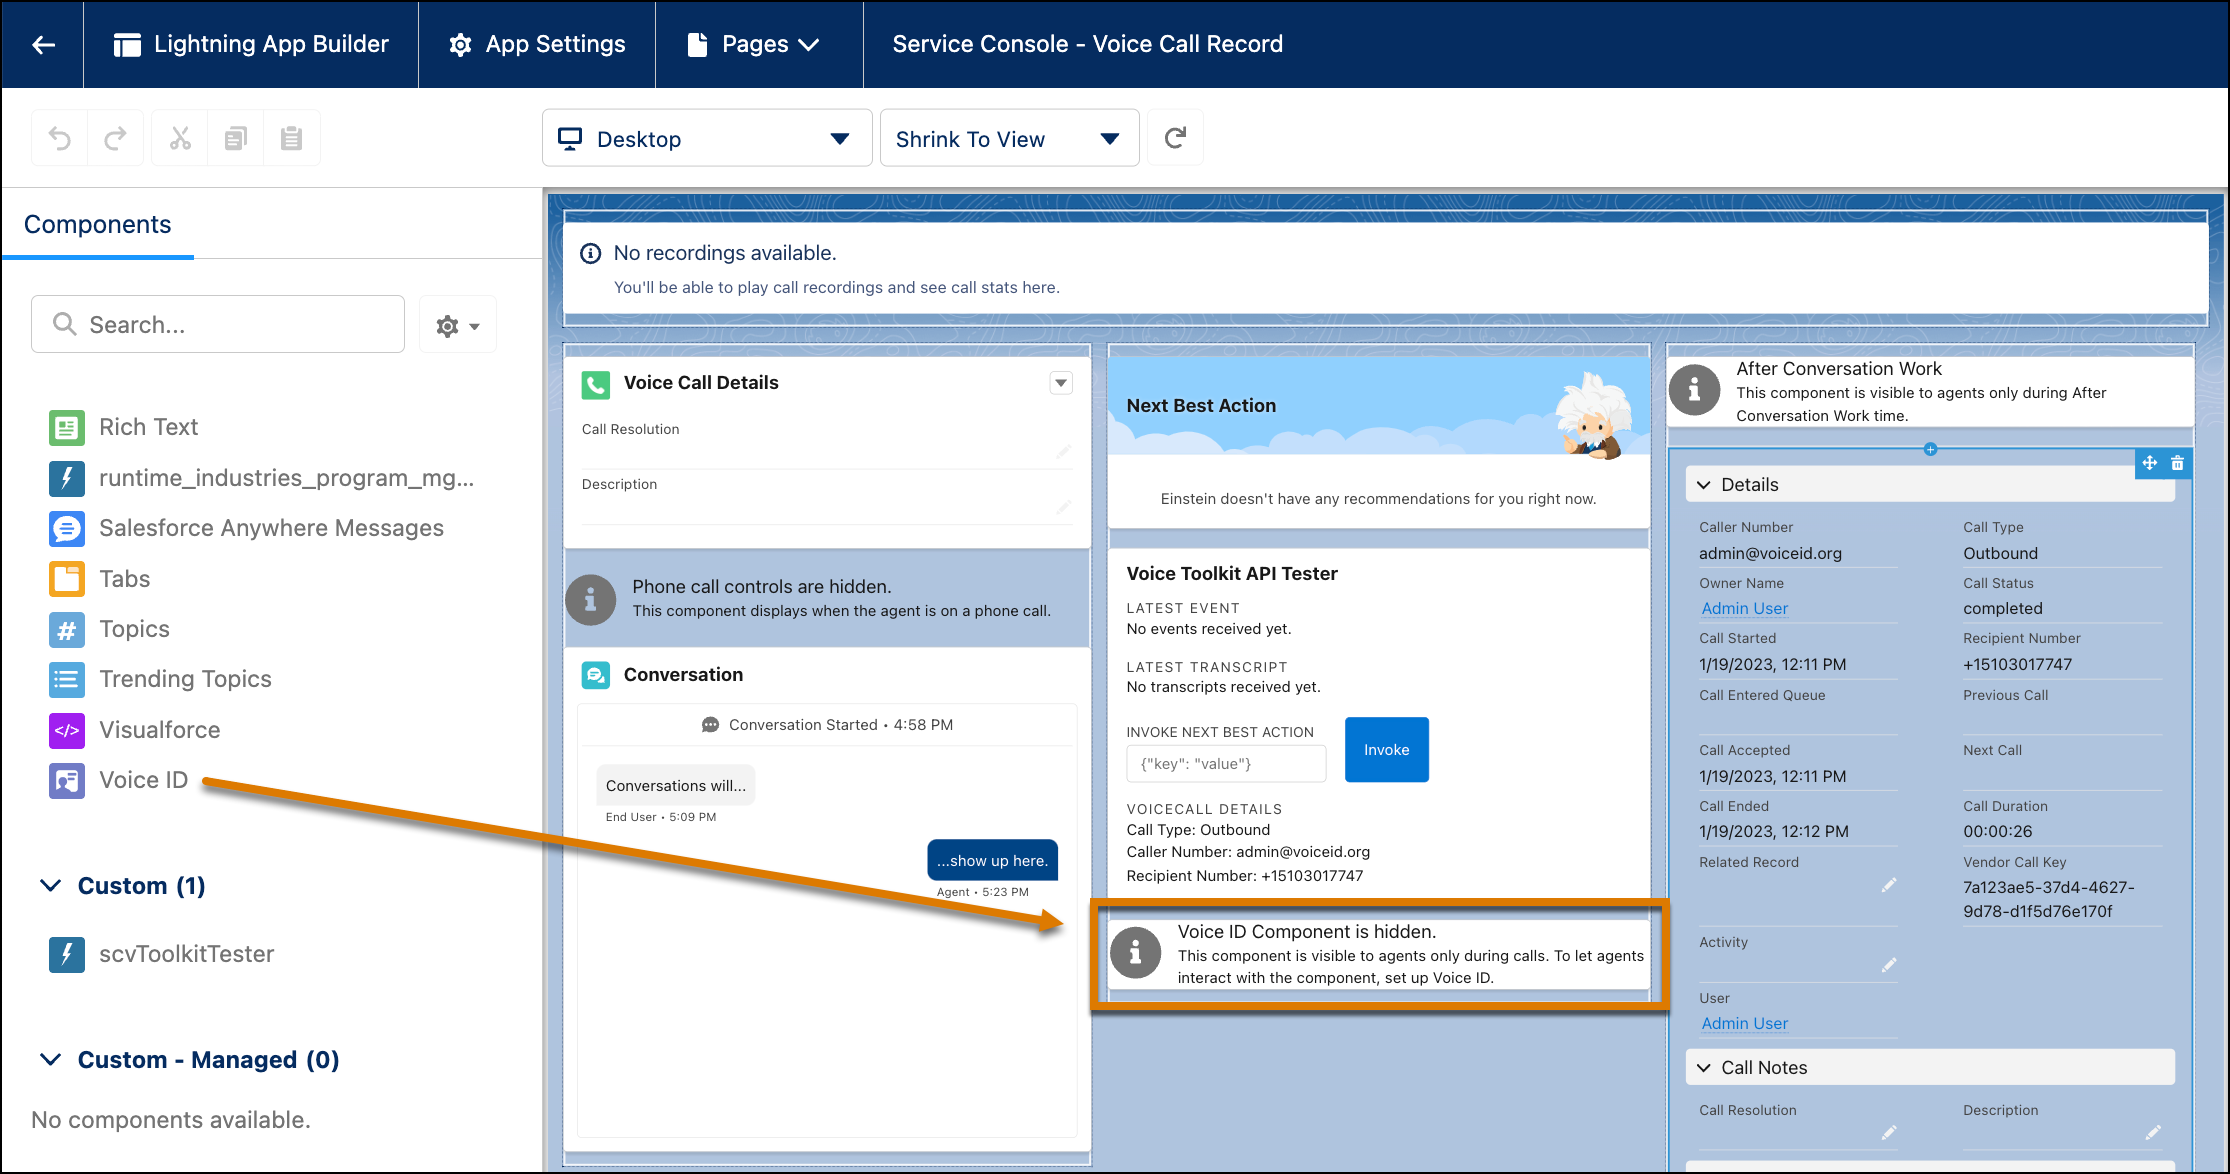Select the Components tab

tap(98, 225)
